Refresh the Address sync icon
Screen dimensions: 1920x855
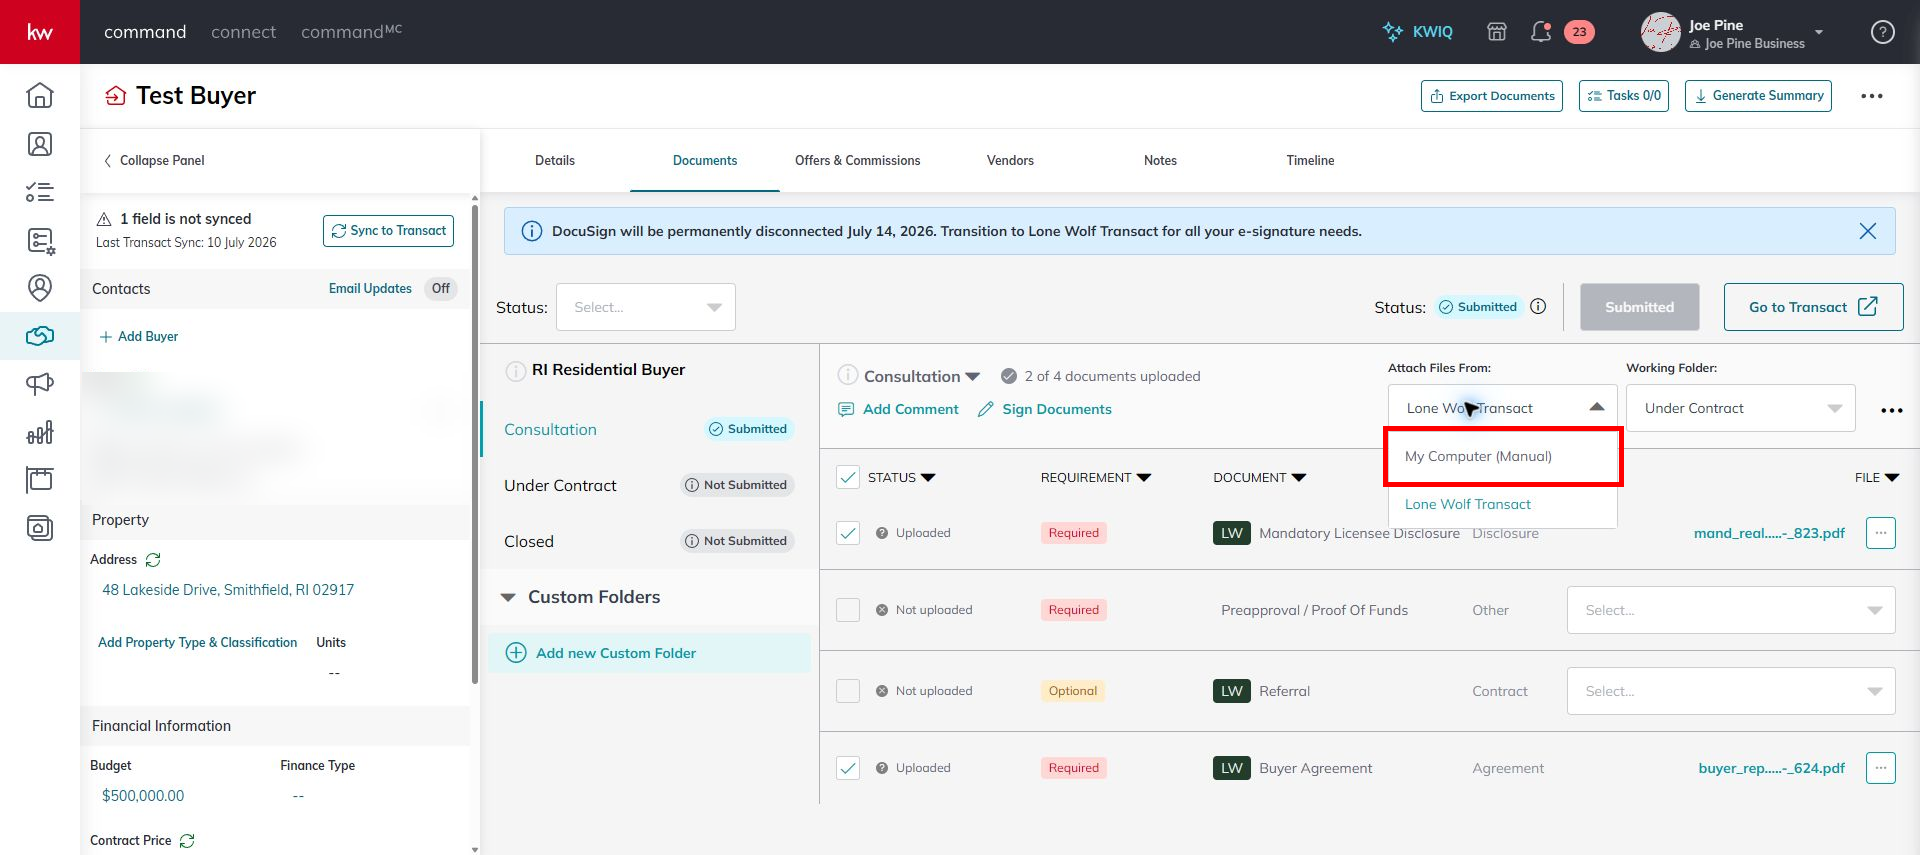click(x=153, y=560)
